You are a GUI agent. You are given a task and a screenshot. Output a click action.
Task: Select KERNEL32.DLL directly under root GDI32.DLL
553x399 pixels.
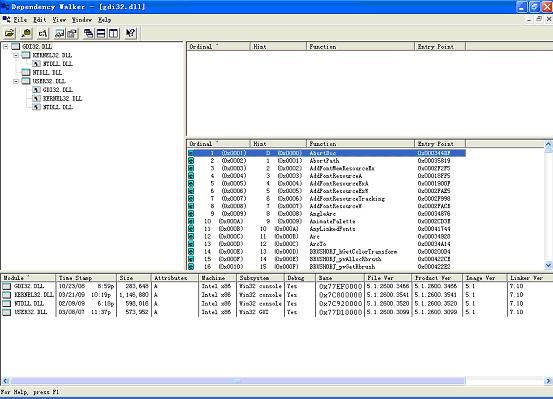[52, 55]
